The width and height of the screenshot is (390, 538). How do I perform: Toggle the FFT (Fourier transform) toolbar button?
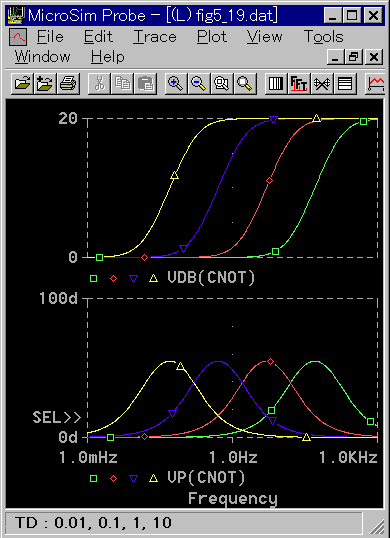[x=299, y=83]
